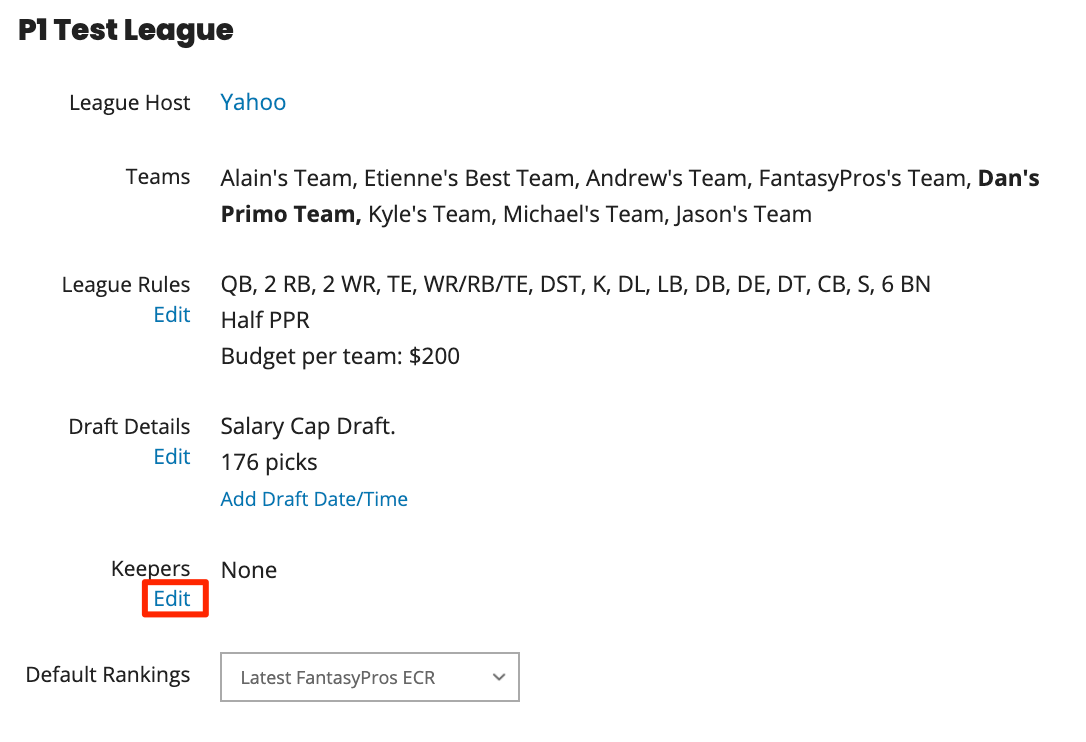The width and height of the screenshot is (1086, 742).
Task: Click Add Draft Date/Time link
Action: click(x=314, y=499)
